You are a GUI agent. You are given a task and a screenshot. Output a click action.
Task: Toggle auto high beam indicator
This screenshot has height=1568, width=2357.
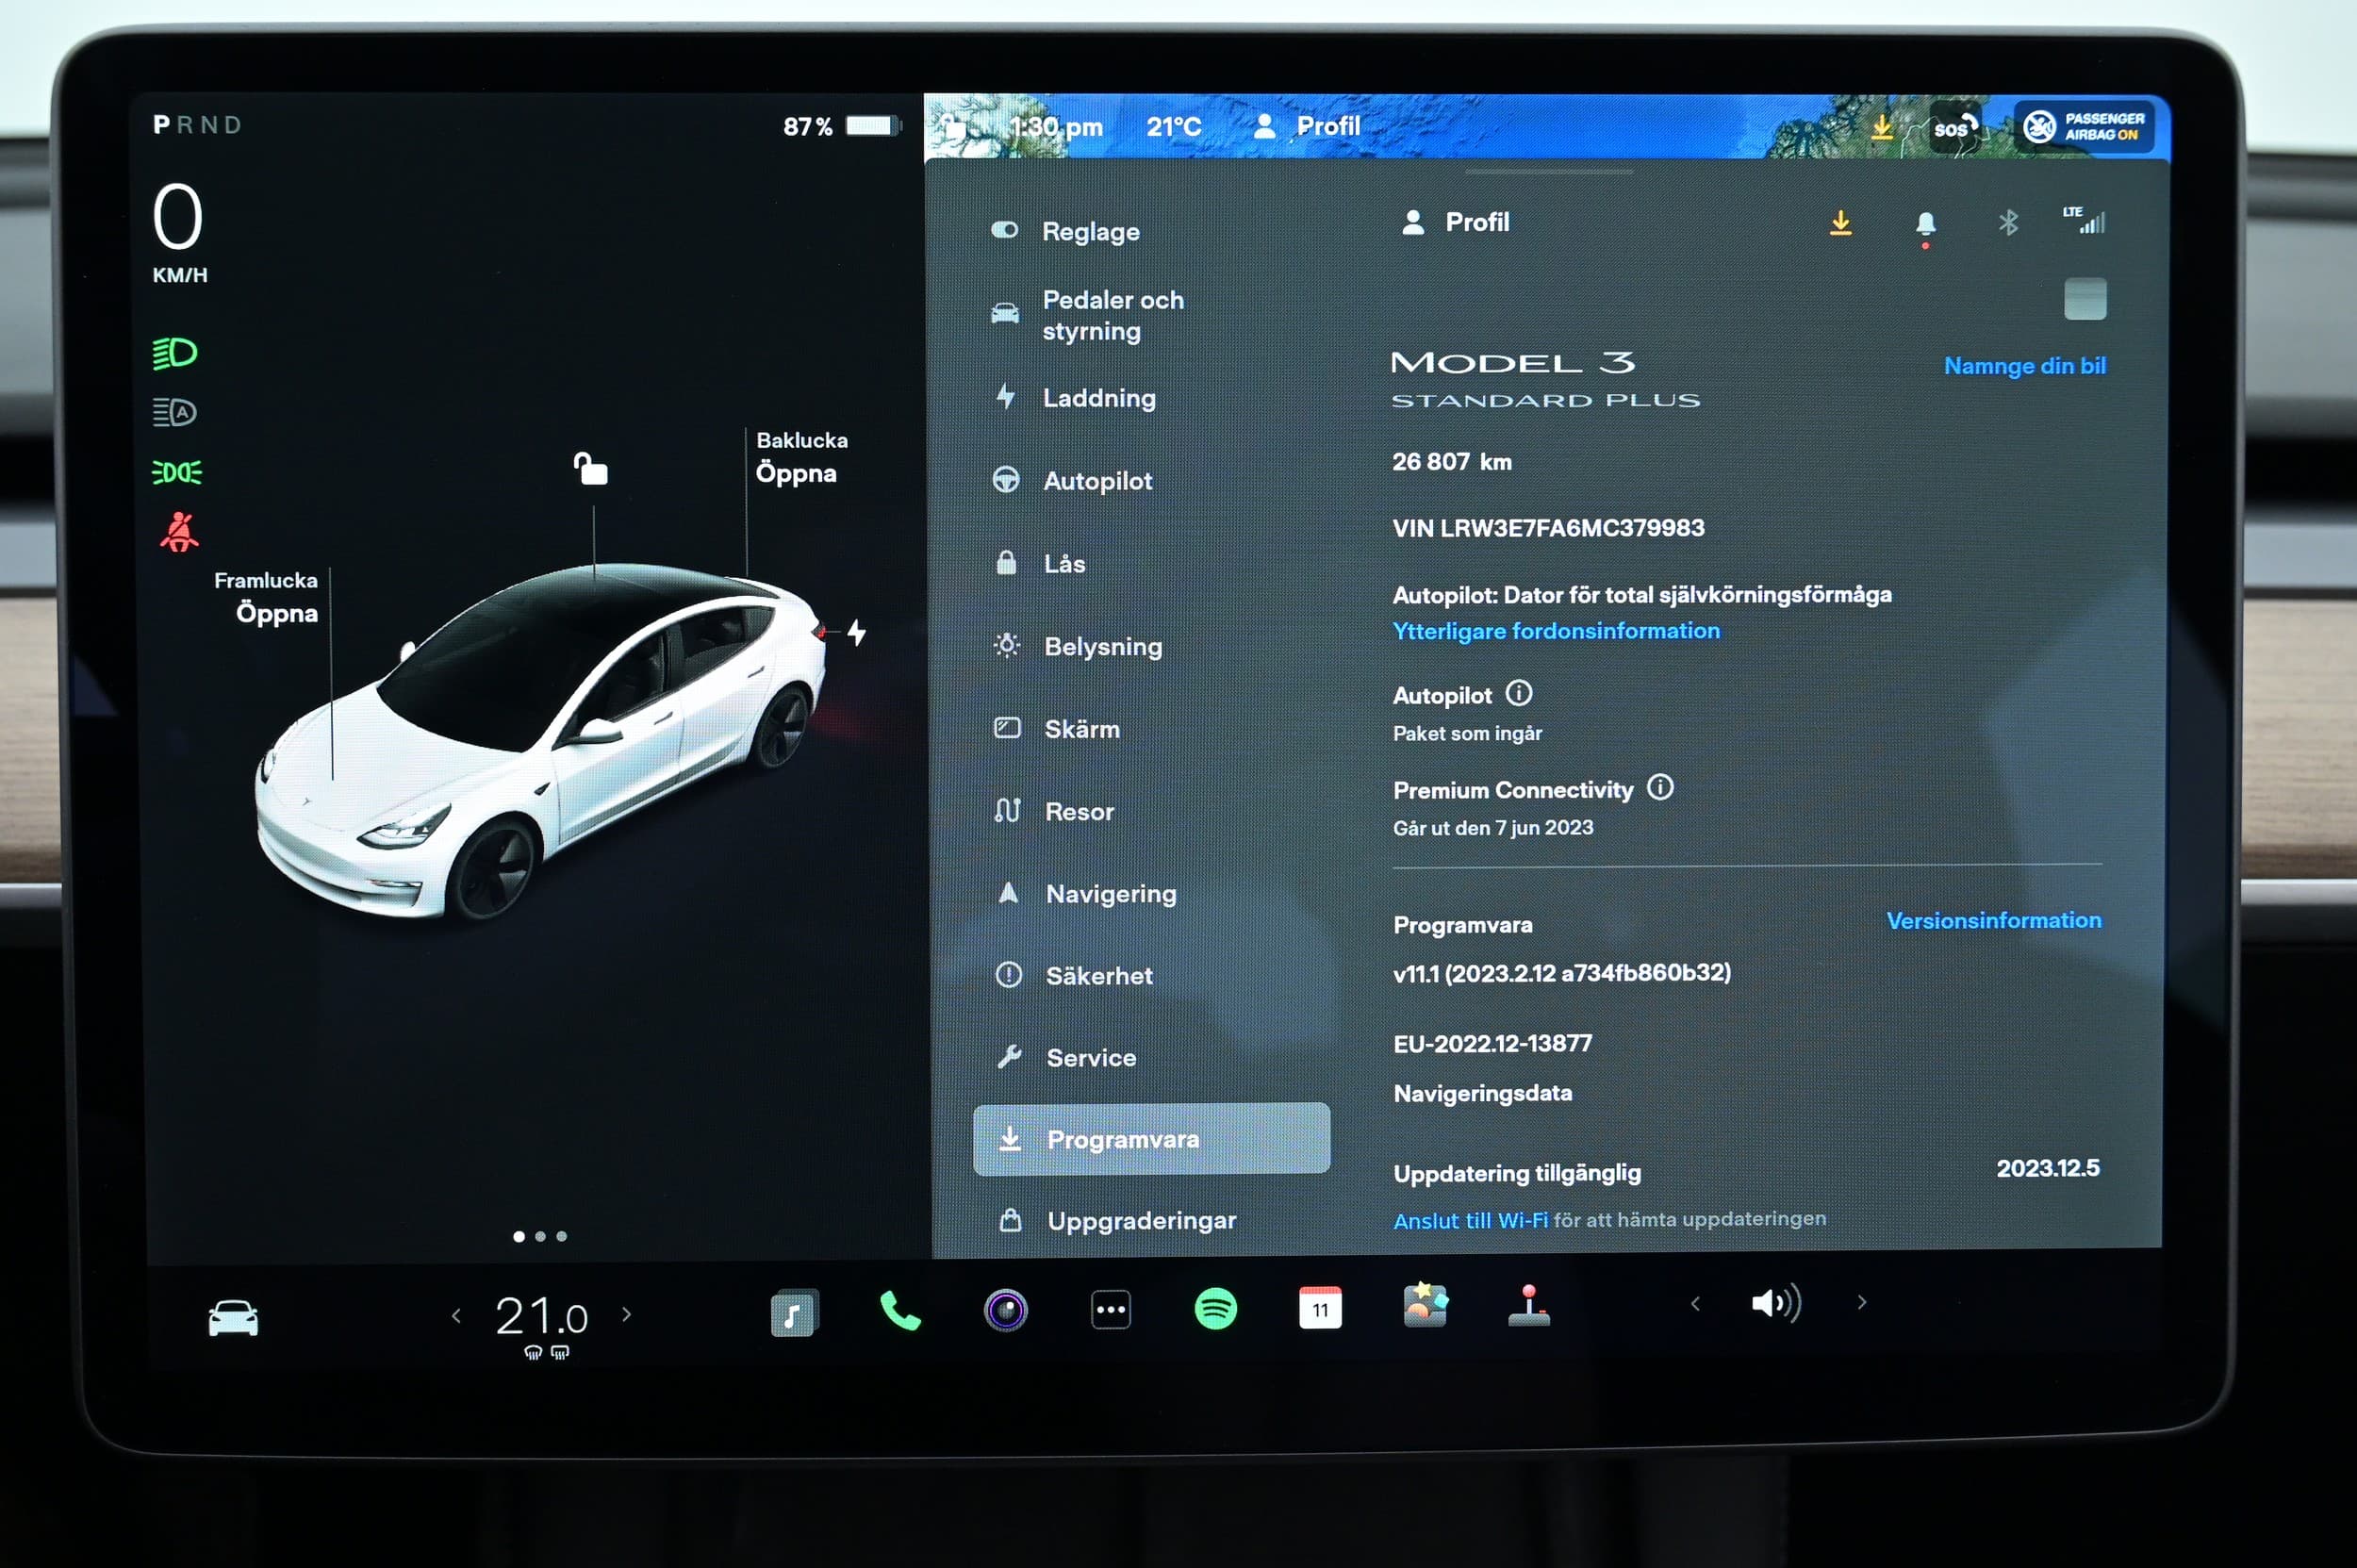[x=175, y=412]
